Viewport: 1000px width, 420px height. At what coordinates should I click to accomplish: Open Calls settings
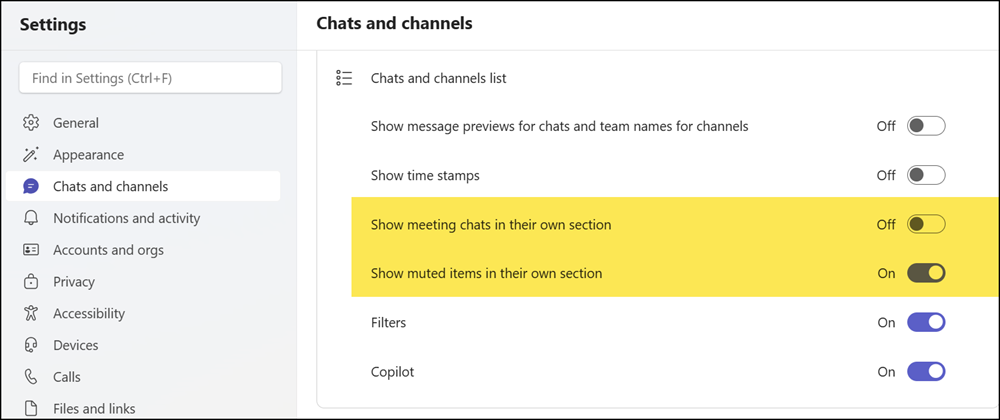tap(143, 377)
